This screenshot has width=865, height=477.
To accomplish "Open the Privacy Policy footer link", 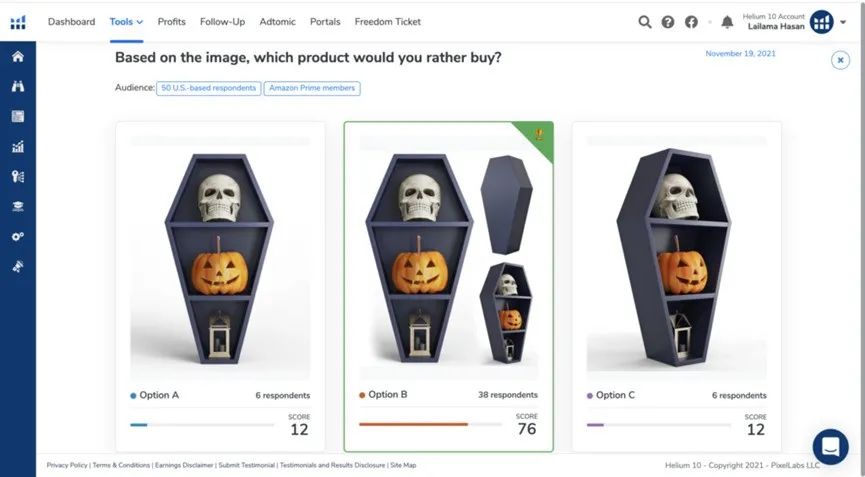I will (67, 465).
